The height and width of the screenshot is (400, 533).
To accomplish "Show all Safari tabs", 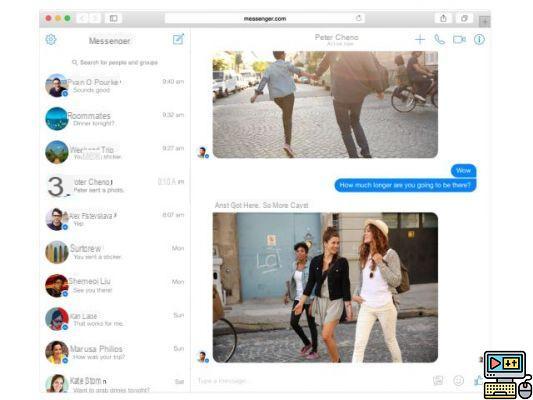I will pos(464,18).
